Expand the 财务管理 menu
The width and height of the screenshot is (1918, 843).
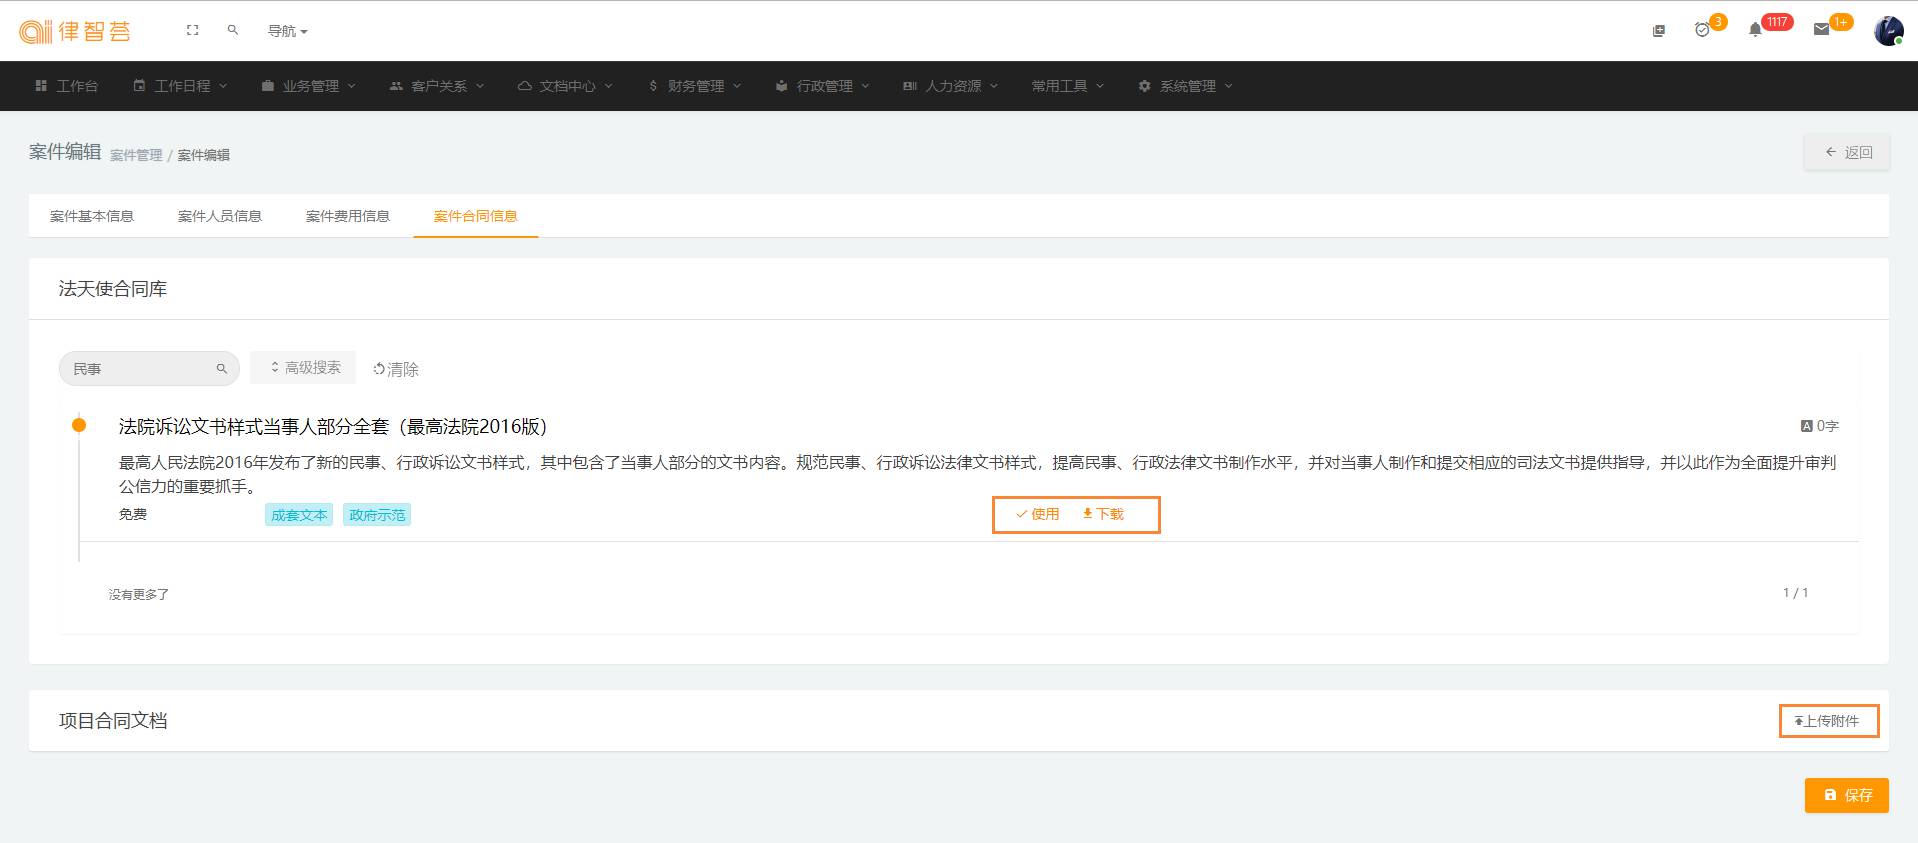pyautogui.click(x=695, y=86)
